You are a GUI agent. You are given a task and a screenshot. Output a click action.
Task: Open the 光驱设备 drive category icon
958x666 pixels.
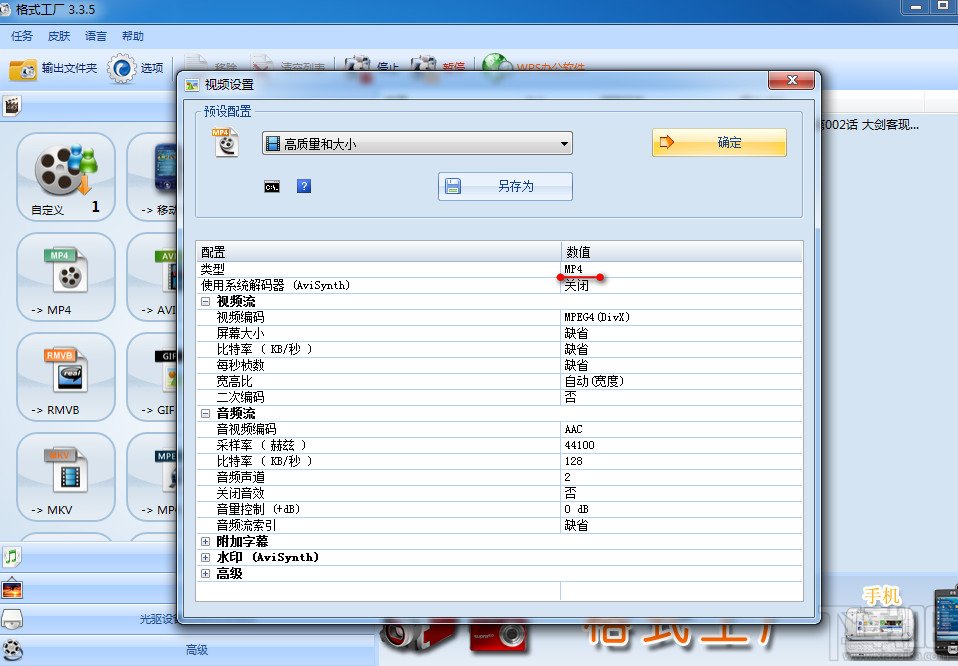12,619
